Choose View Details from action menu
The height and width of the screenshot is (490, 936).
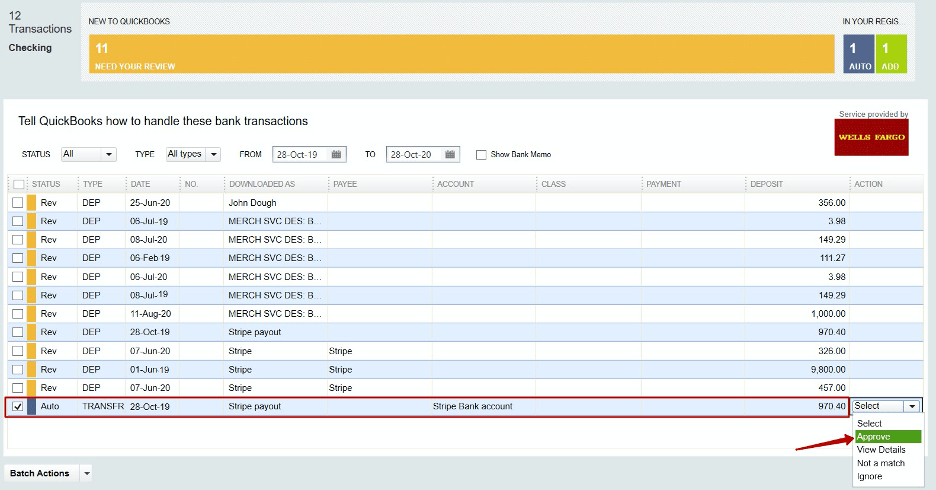(x=881, y=450)
